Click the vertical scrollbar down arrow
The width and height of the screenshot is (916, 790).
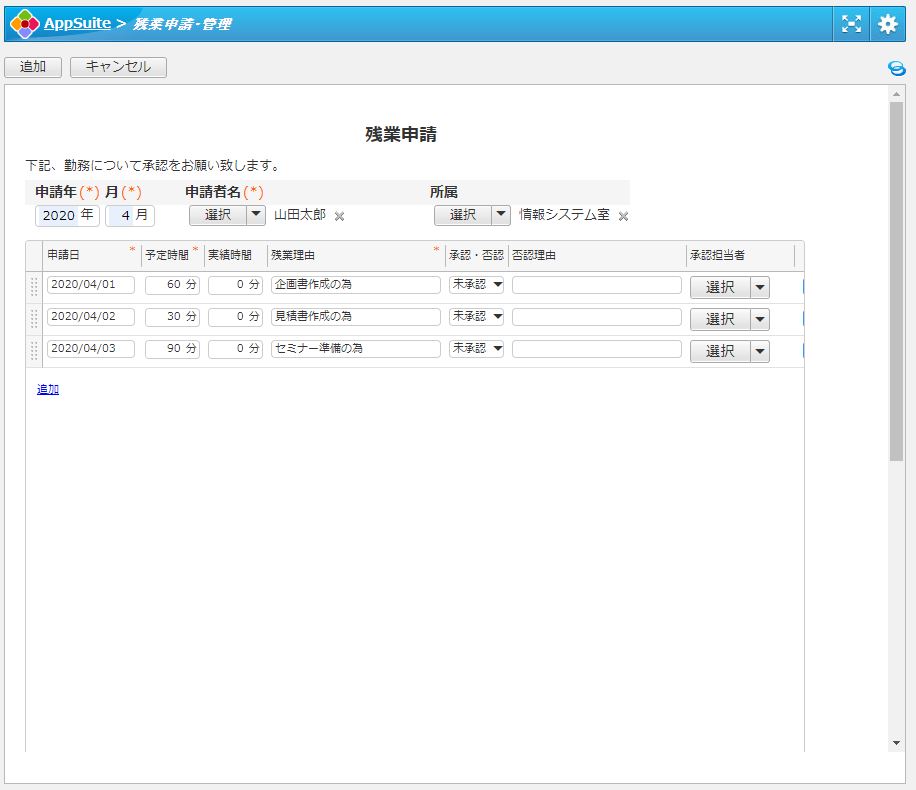coord(896,743)
